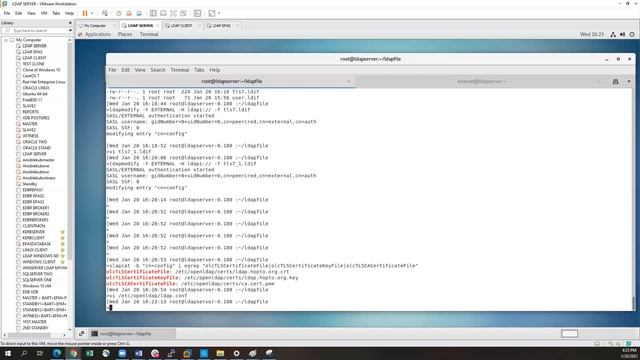The height and width of the screenshot is (360, 640).
Task: Switch to the My Computer tab
Action: 95,26
